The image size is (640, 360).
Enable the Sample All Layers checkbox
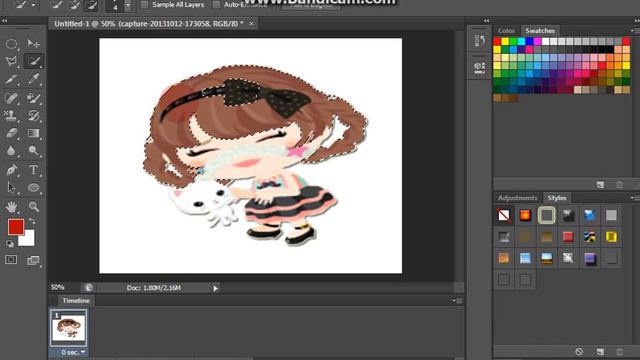144,5
